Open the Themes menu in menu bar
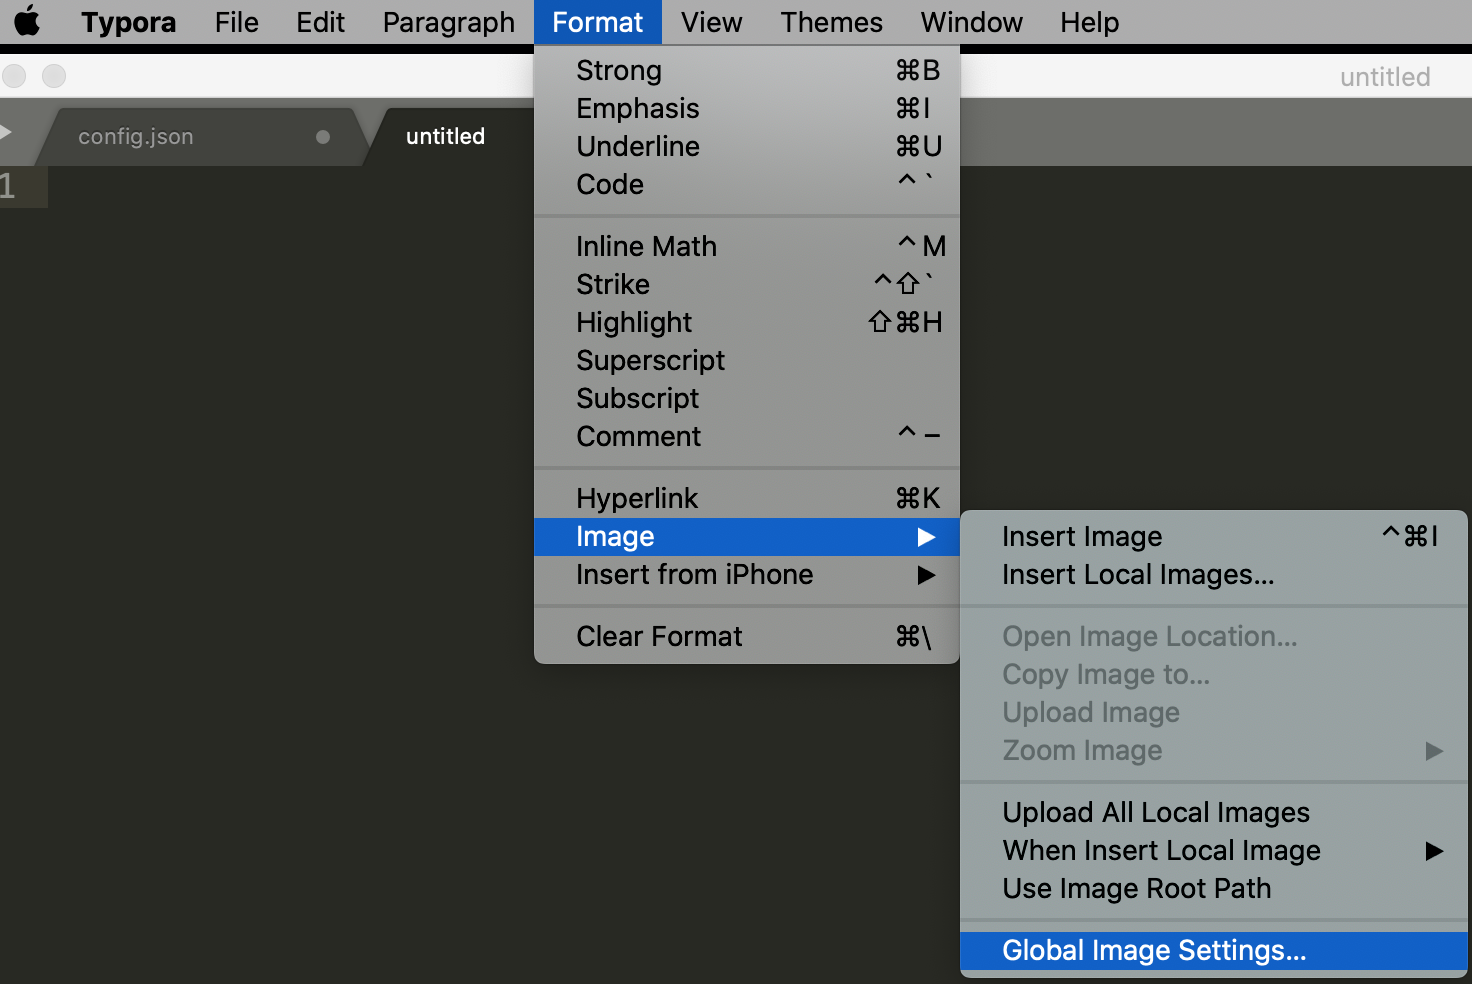1472x984 pixels. (x=831, y=22)
